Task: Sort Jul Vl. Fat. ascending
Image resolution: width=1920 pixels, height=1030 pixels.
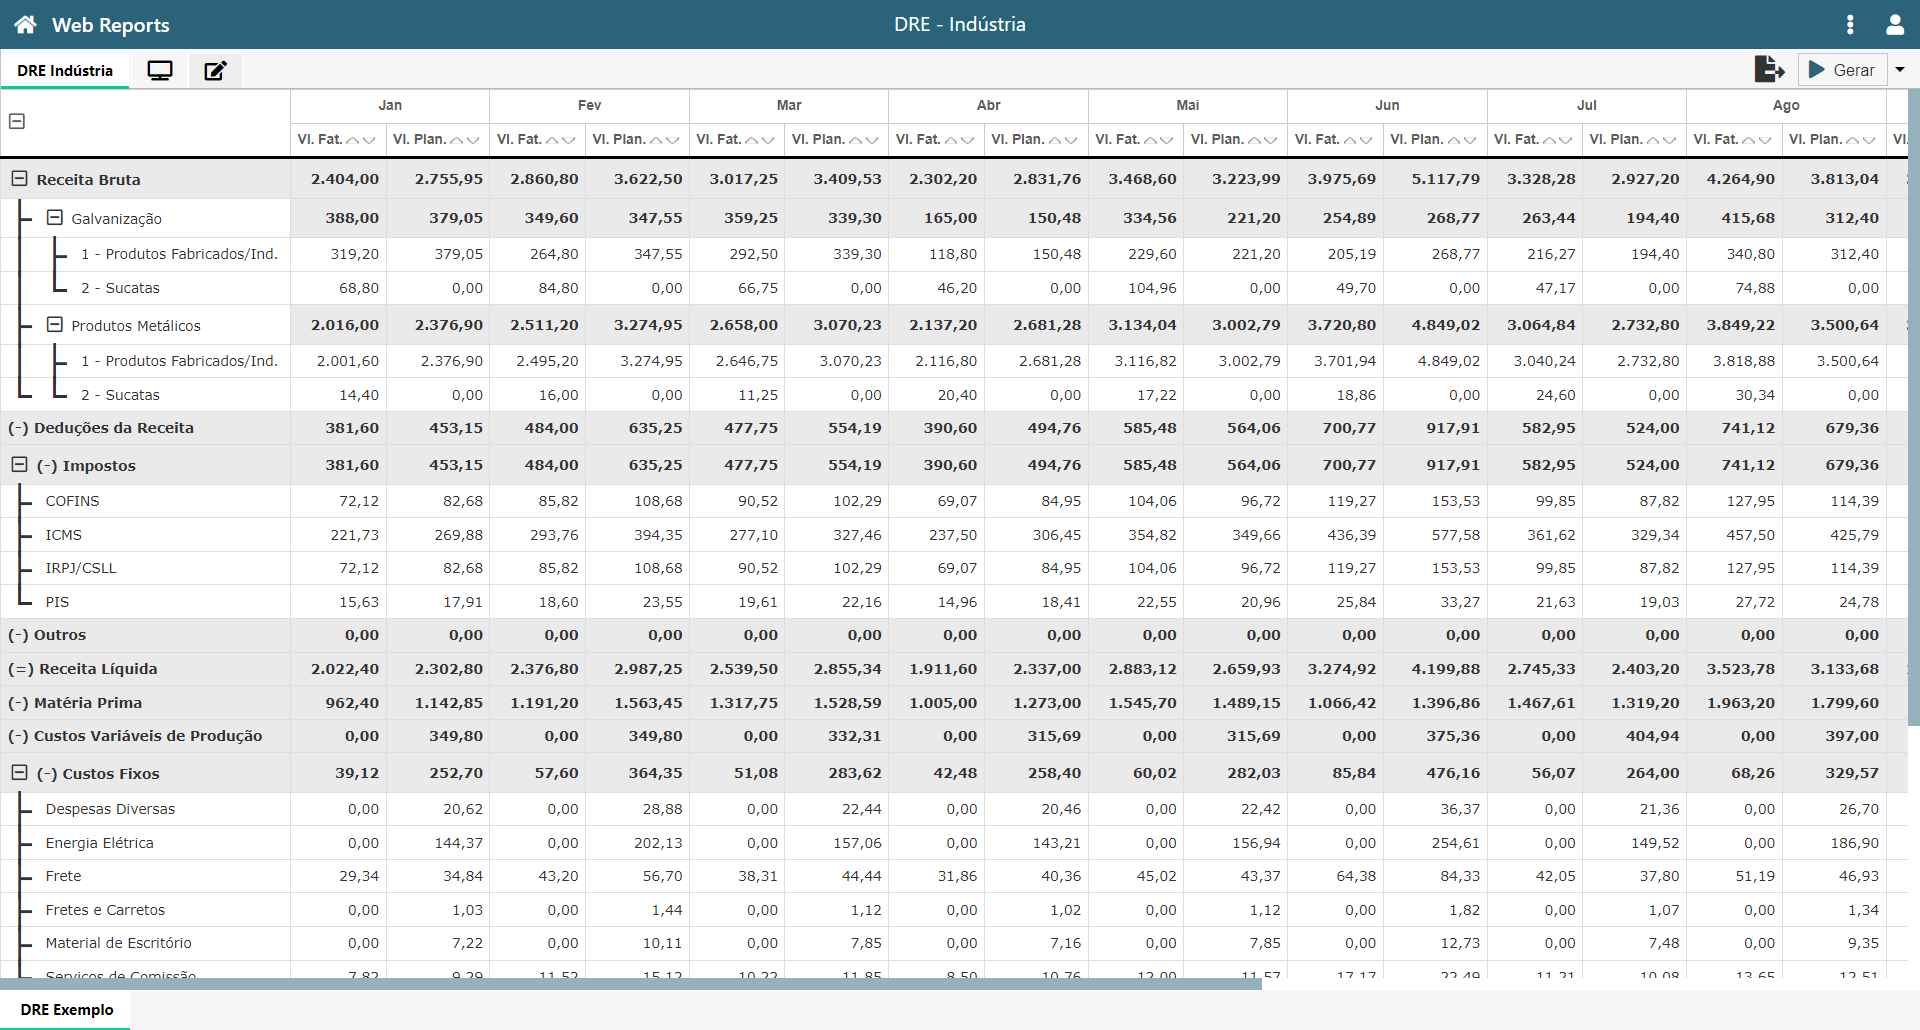Action: (1549, 140)
